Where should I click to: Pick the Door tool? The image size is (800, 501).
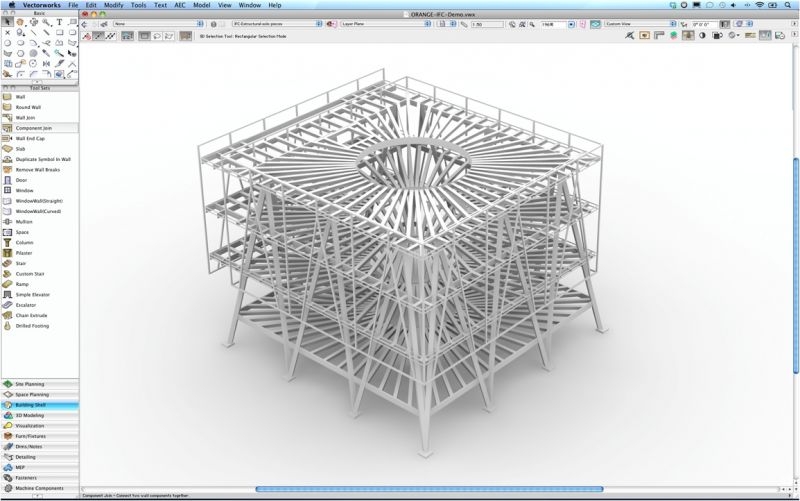[21, 180]
